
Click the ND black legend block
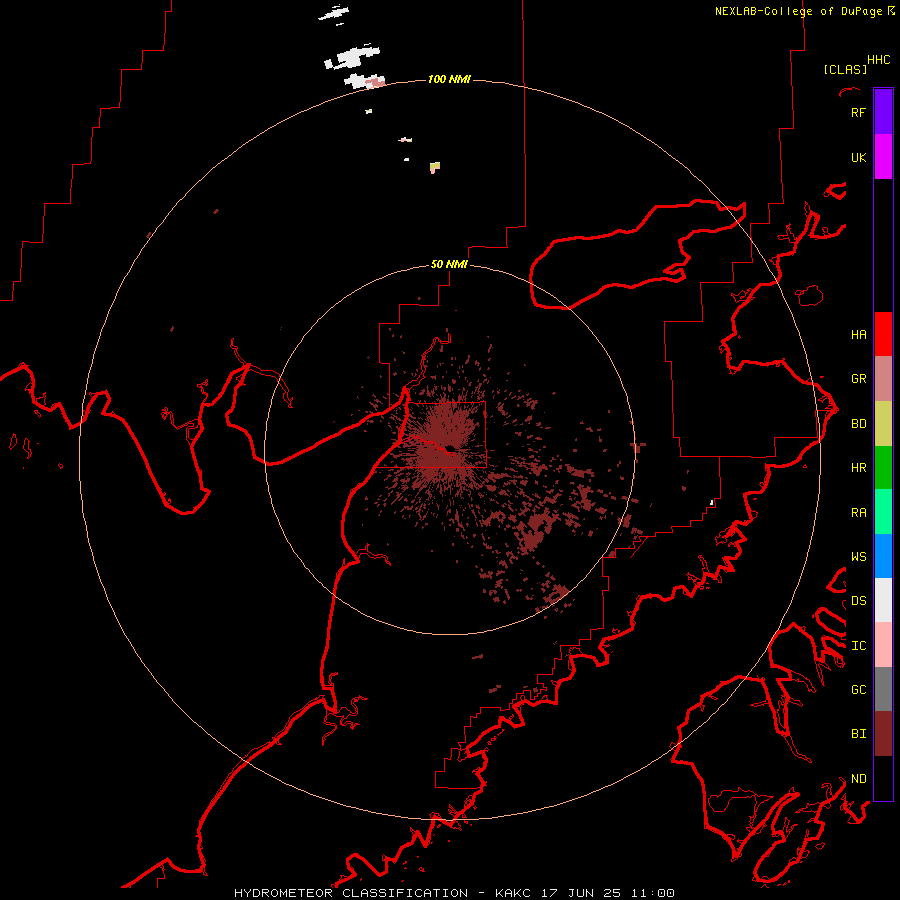coord(883,778)
